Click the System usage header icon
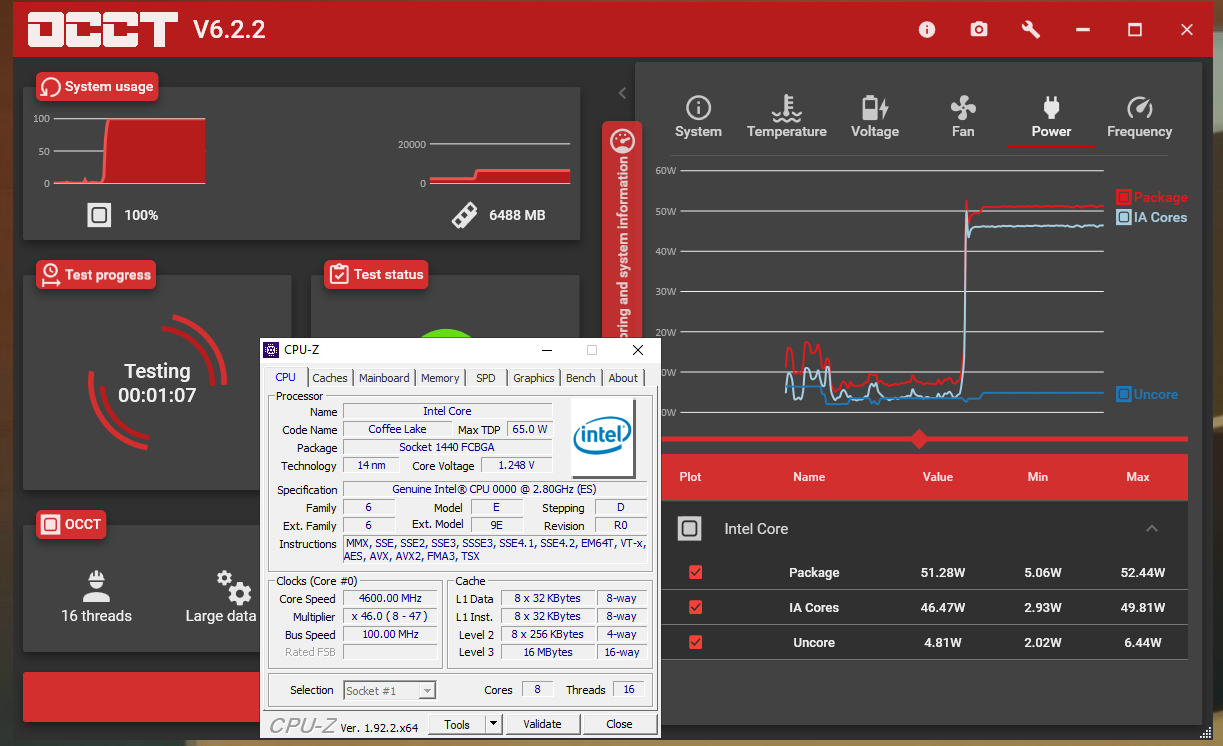The width and height of the screenshot is (1223, 746). click(50, 87)
